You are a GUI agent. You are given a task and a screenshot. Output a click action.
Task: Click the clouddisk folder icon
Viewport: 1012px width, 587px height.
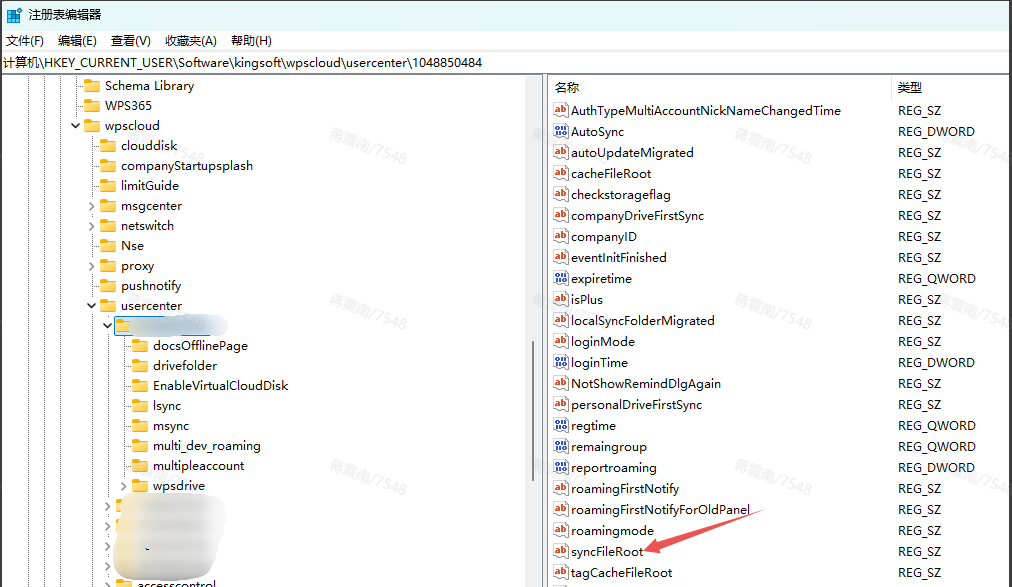point(108,146)
